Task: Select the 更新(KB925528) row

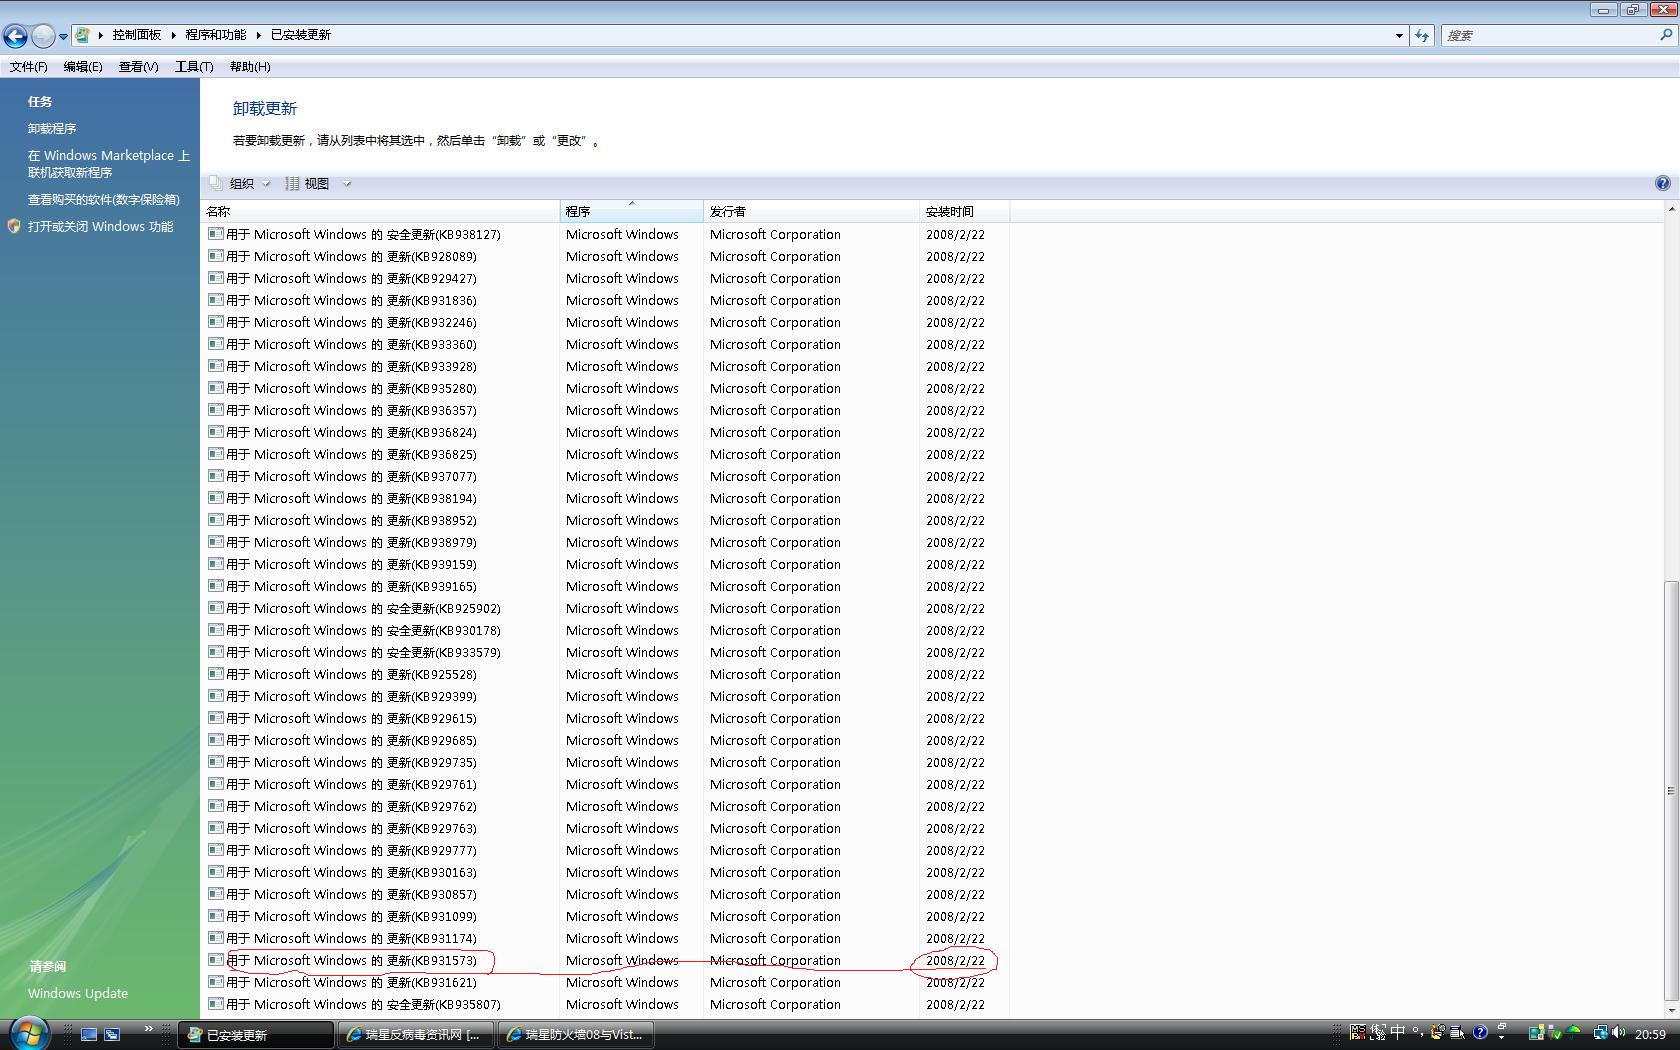Action: [607, 675]
